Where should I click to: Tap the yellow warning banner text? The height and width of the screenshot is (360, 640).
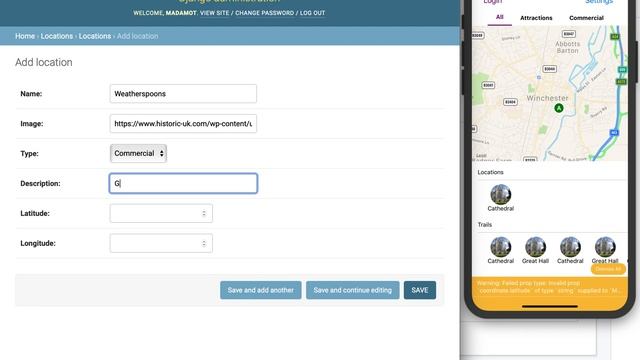[x=549, y=287]
